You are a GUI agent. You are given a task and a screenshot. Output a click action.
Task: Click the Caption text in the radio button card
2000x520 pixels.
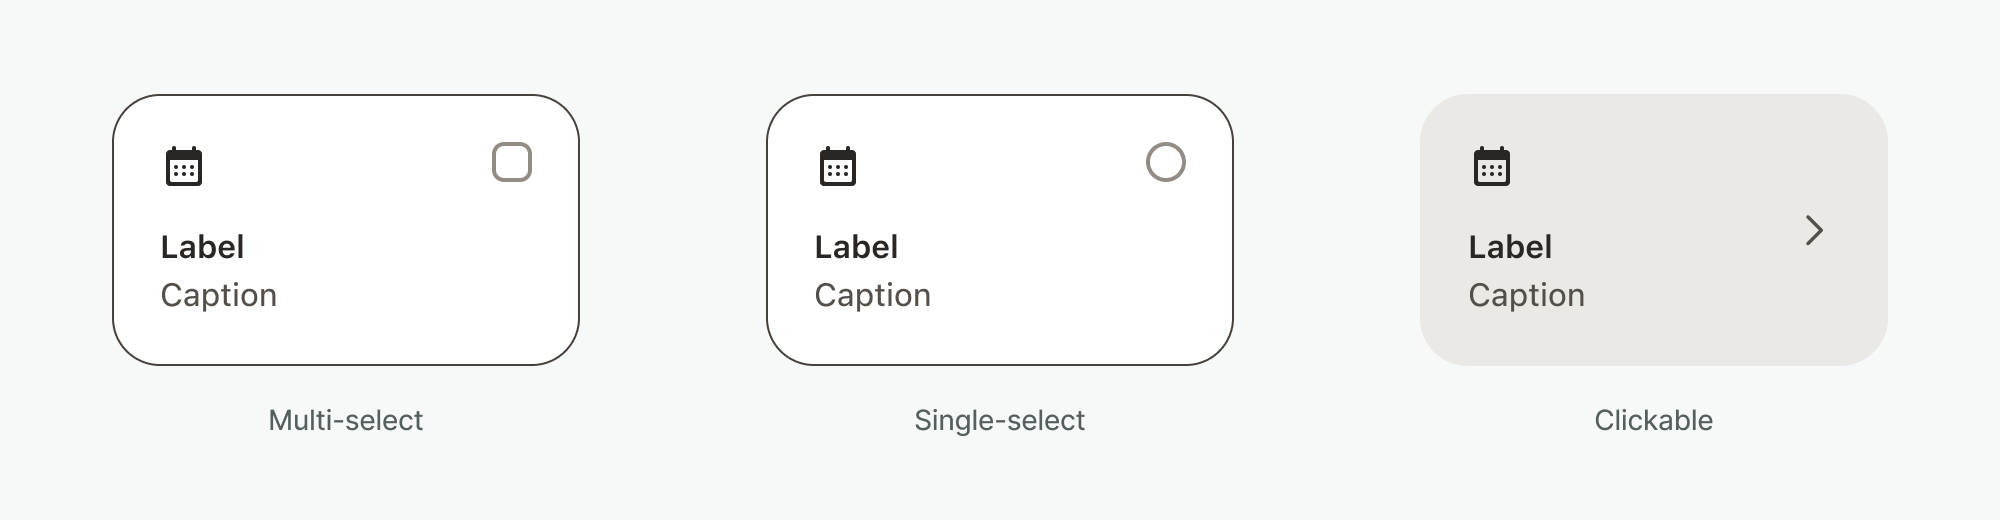(x=872, y=295)
